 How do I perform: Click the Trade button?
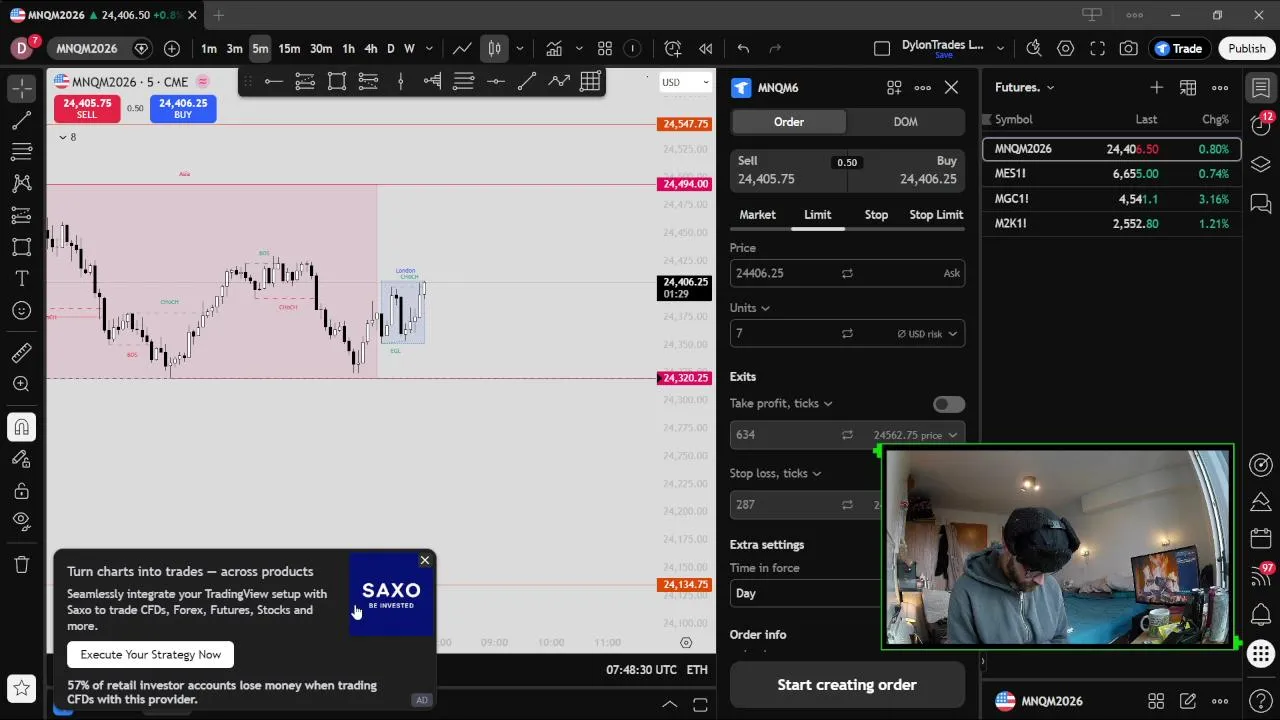(1179, 48)
